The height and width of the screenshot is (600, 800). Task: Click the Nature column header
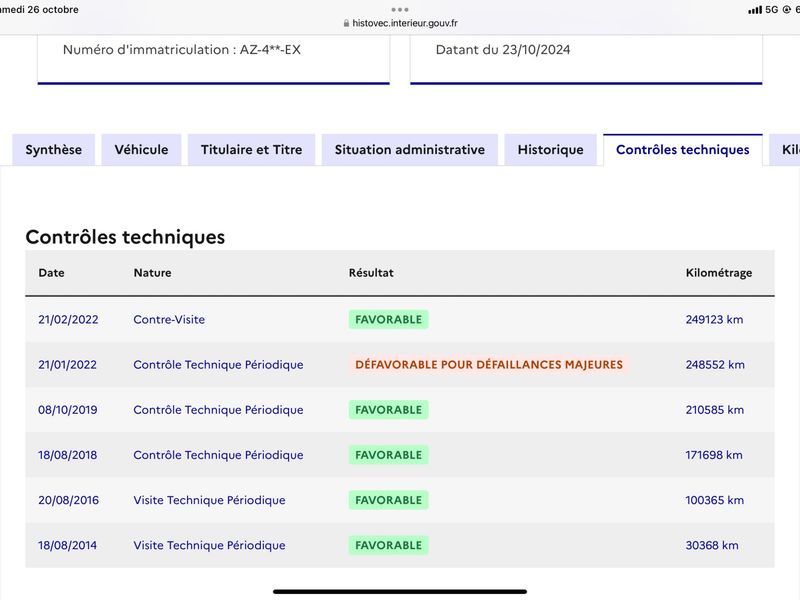coord(153,272)
